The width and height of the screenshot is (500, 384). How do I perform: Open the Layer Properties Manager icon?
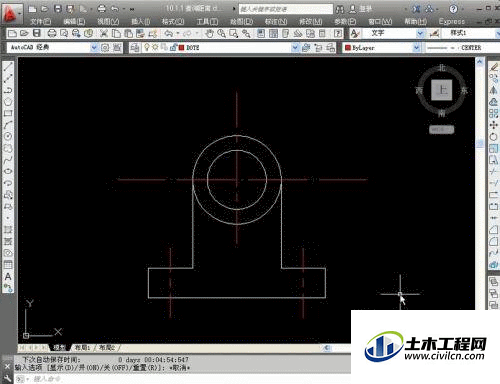(135, 48)
